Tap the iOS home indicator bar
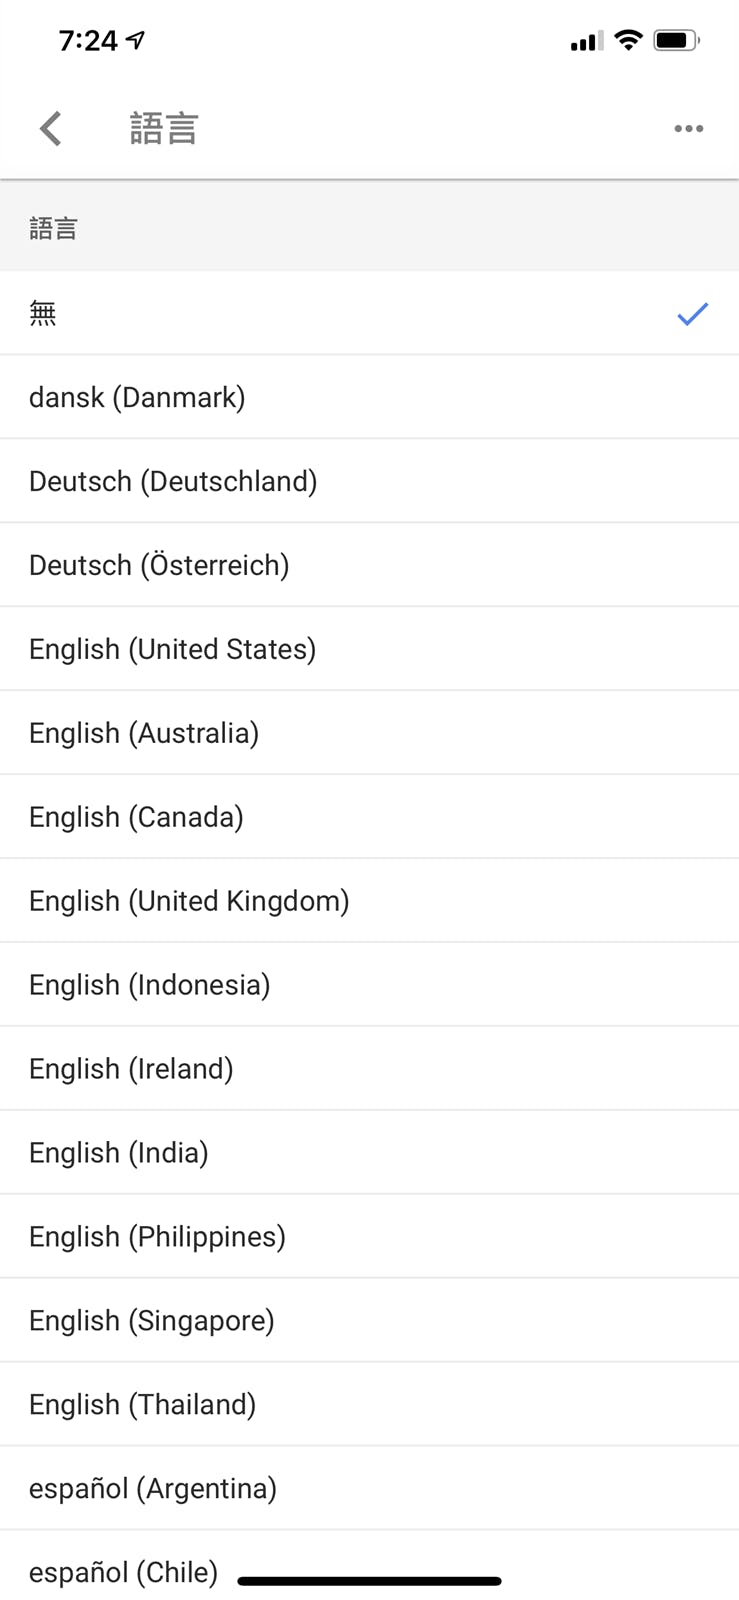 [x=369, y=1581]
